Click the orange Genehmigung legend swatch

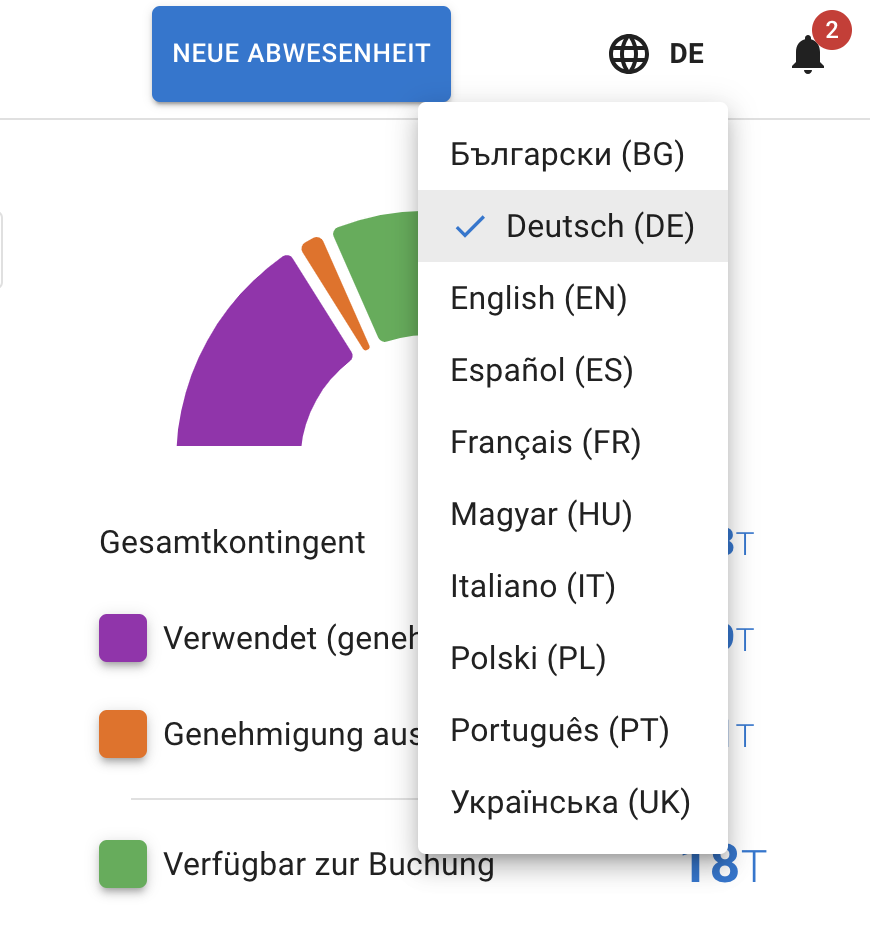pyautogui.click(x=122, y=734)
